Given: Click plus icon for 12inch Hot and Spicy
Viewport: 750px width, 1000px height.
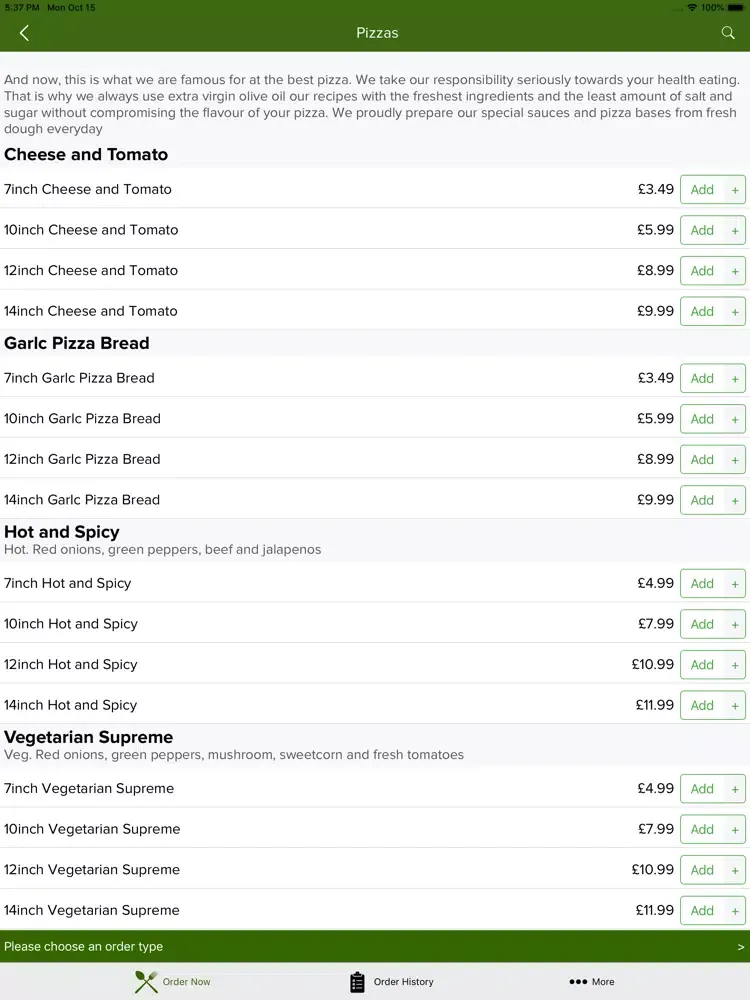Looking at the screenshot, I should (735, 665).
